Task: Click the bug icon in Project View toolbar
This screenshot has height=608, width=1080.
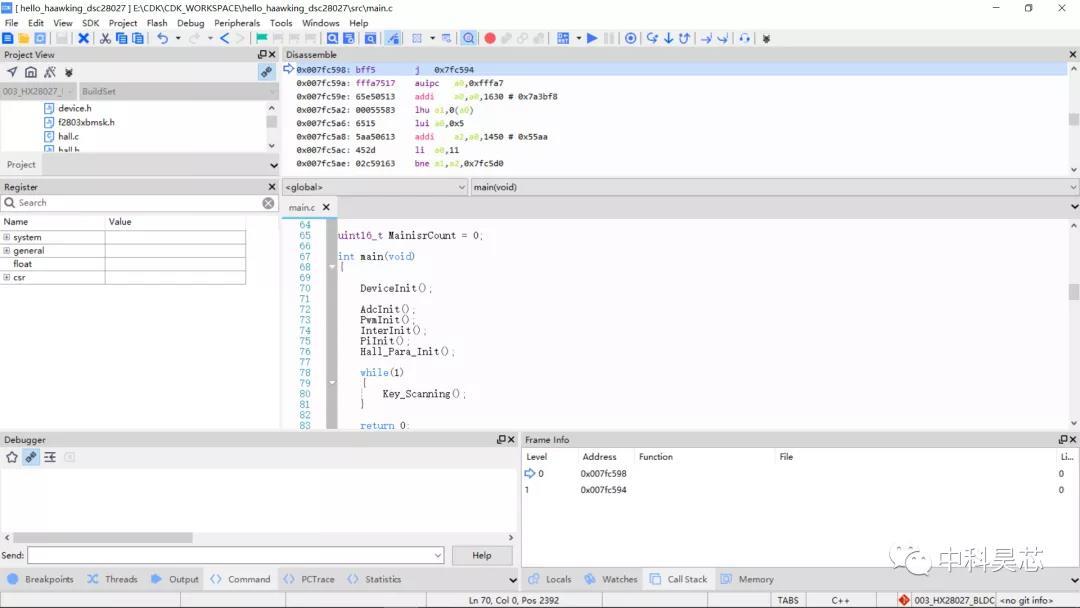Action: click(x=68, y=72)
